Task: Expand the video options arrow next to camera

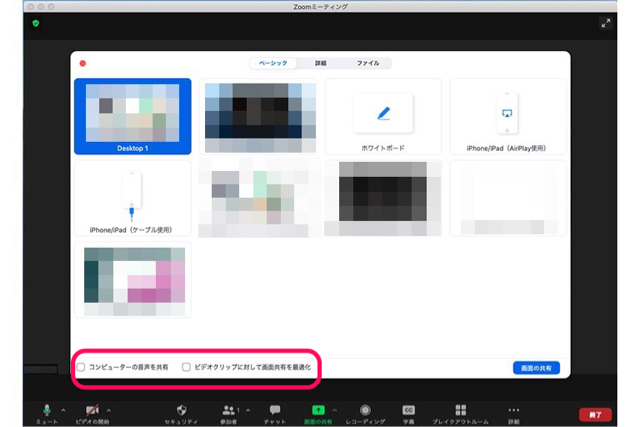Action: click(109, 410)
